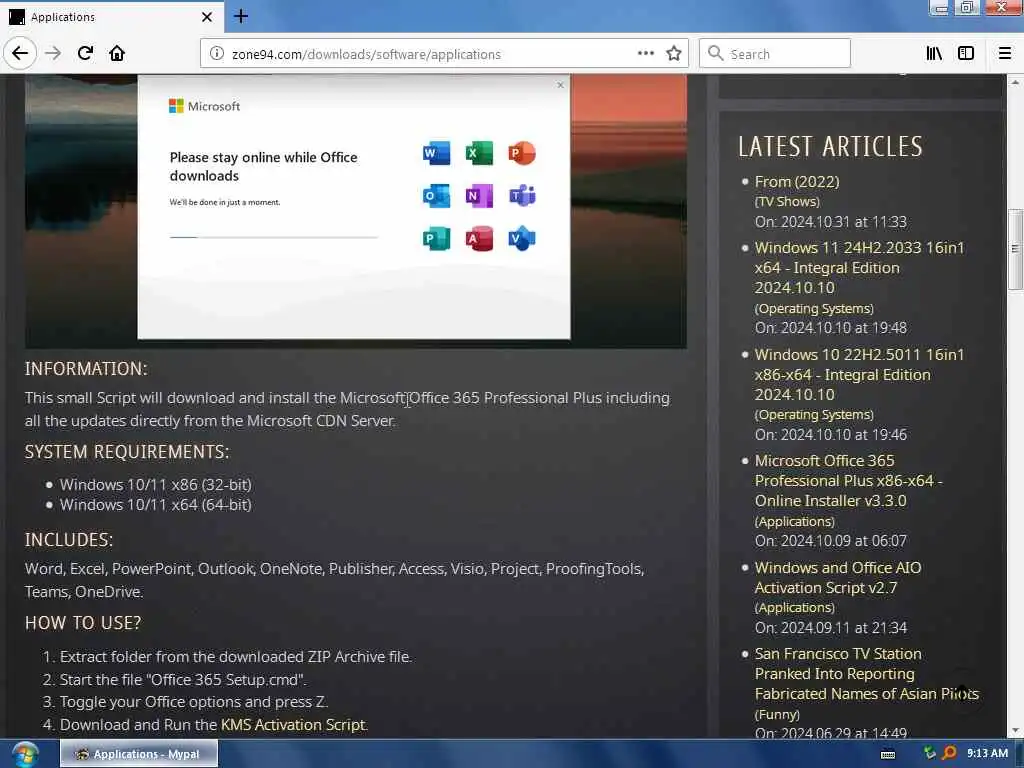Click the (Applications) label under Activation Script
The height and width of the screenshot is (768, 1024).
point(795,607)
